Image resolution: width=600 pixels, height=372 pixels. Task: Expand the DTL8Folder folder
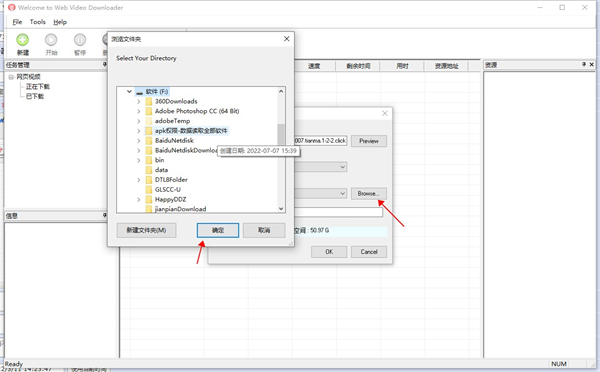(139, 179)
